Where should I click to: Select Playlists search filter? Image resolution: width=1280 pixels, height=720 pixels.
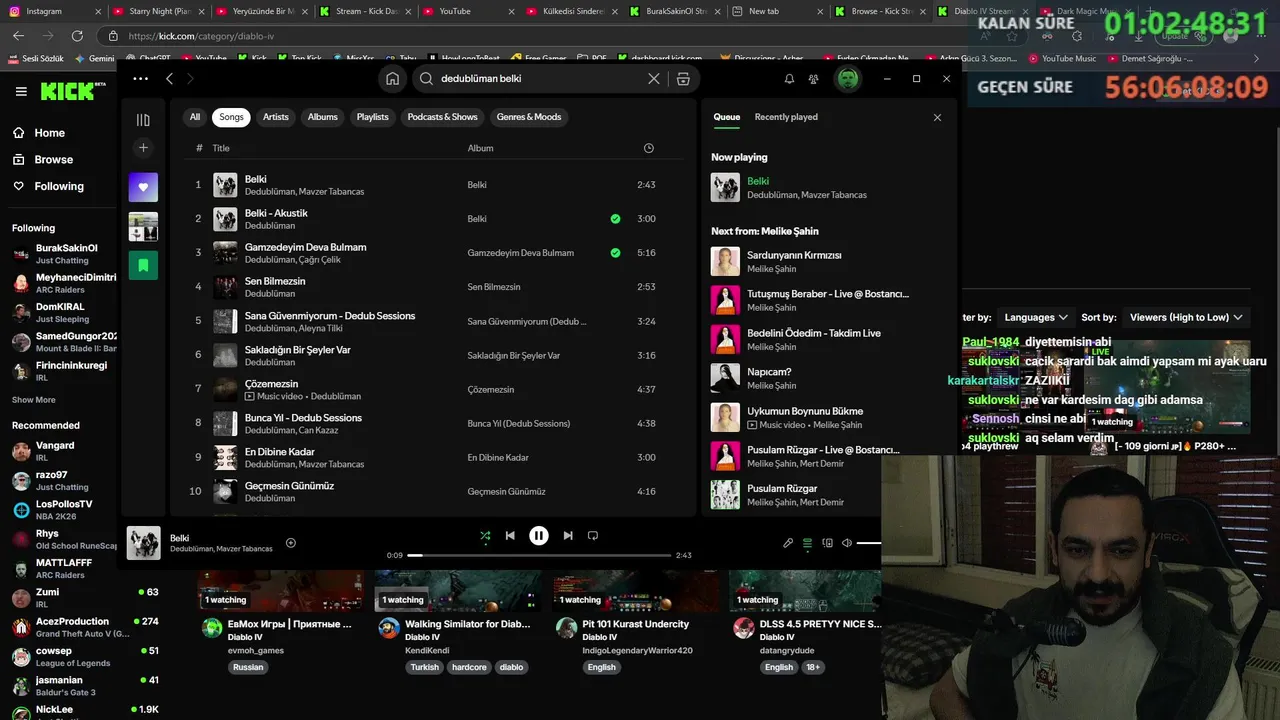click(x=373, y=117)
